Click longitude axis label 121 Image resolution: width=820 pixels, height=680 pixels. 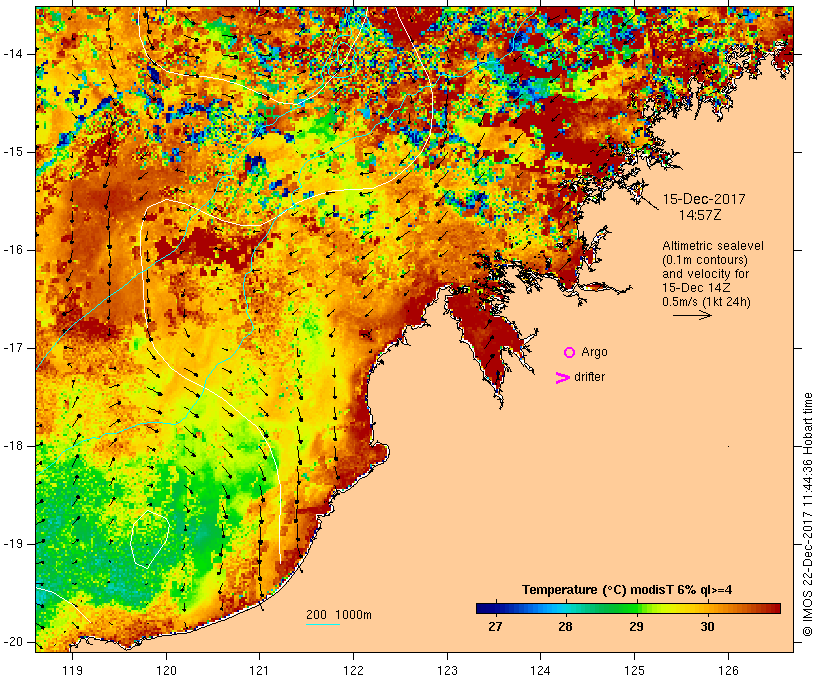[x=259, y=670]
